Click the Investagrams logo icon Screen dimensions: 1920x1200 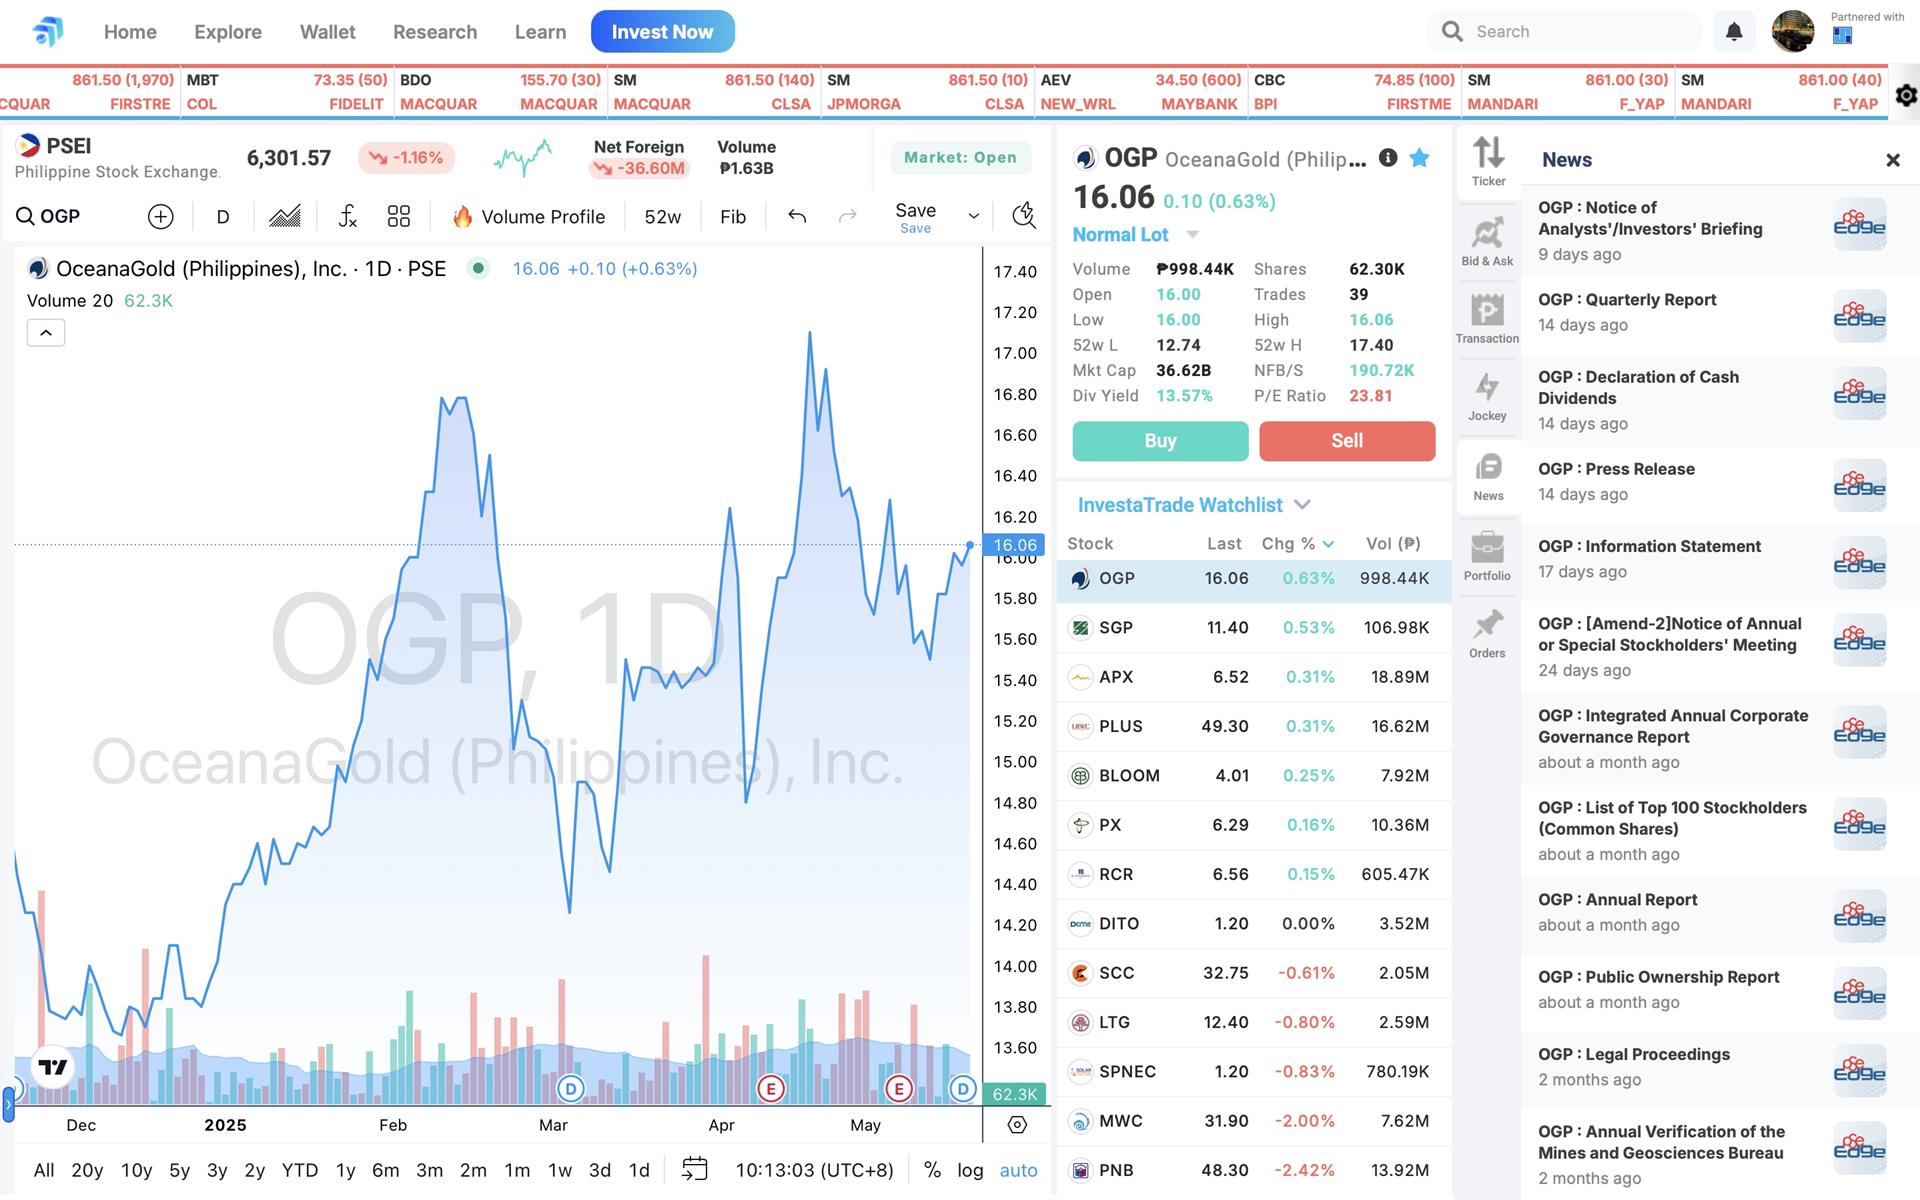tap(47, 31)
